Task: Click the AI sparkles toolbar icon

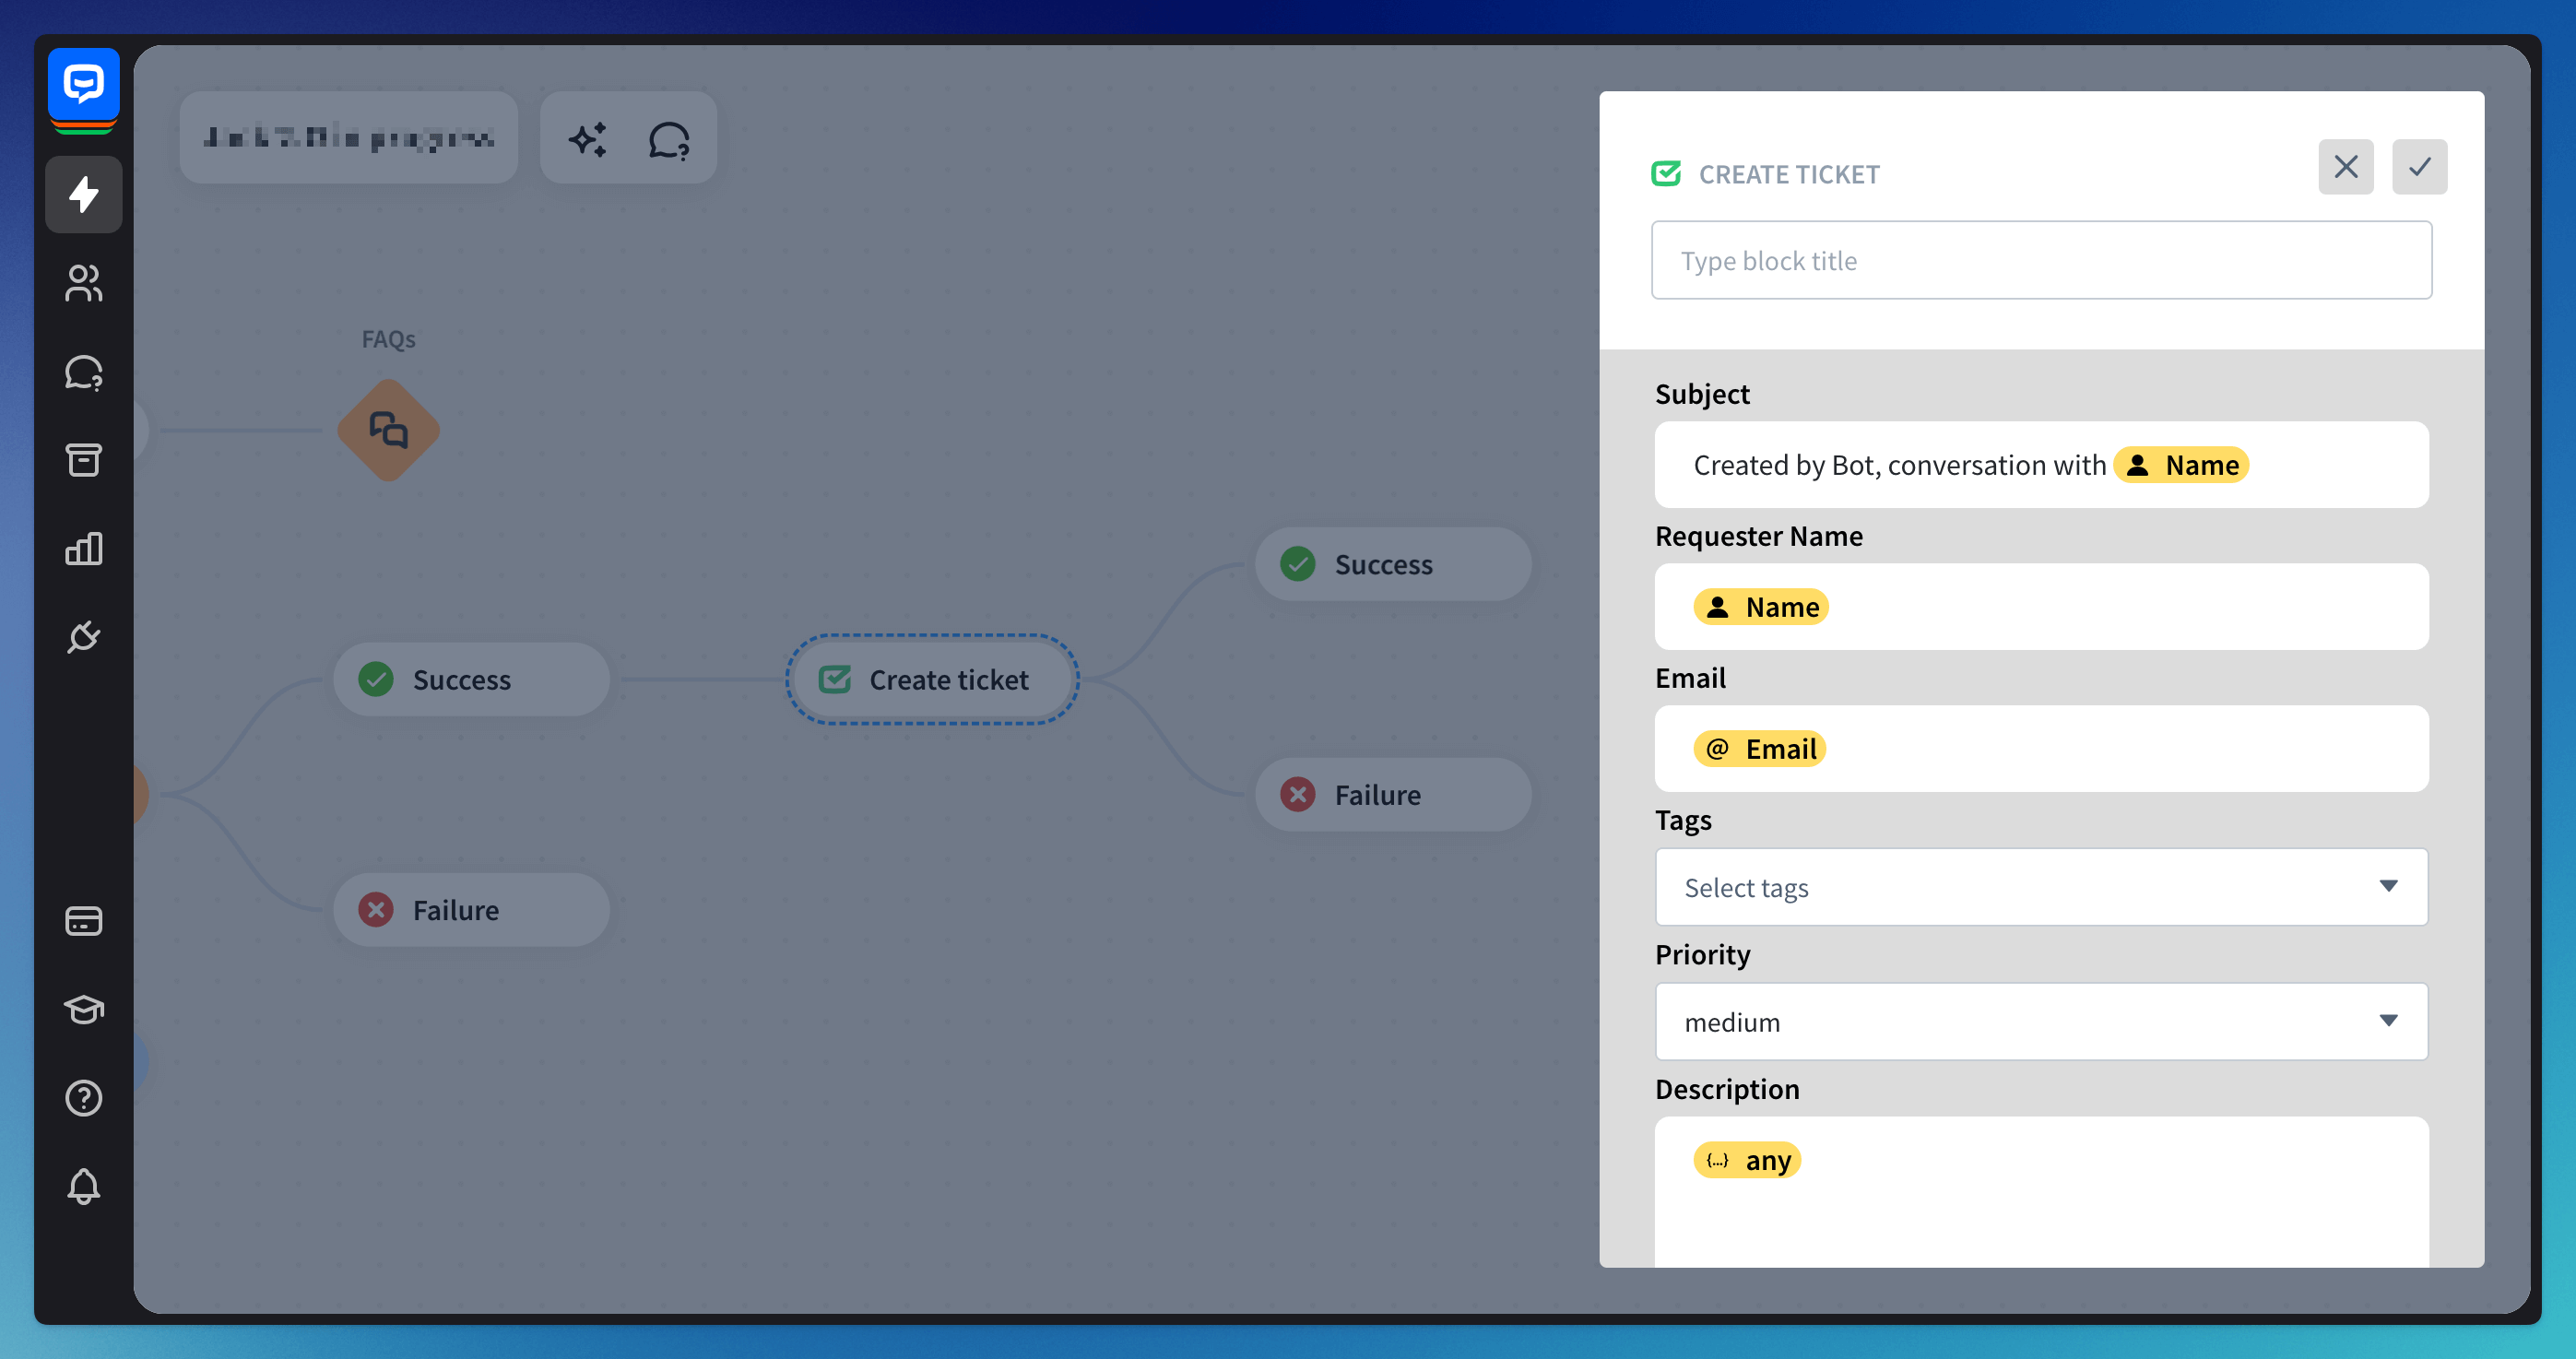Action: [588, 139]
